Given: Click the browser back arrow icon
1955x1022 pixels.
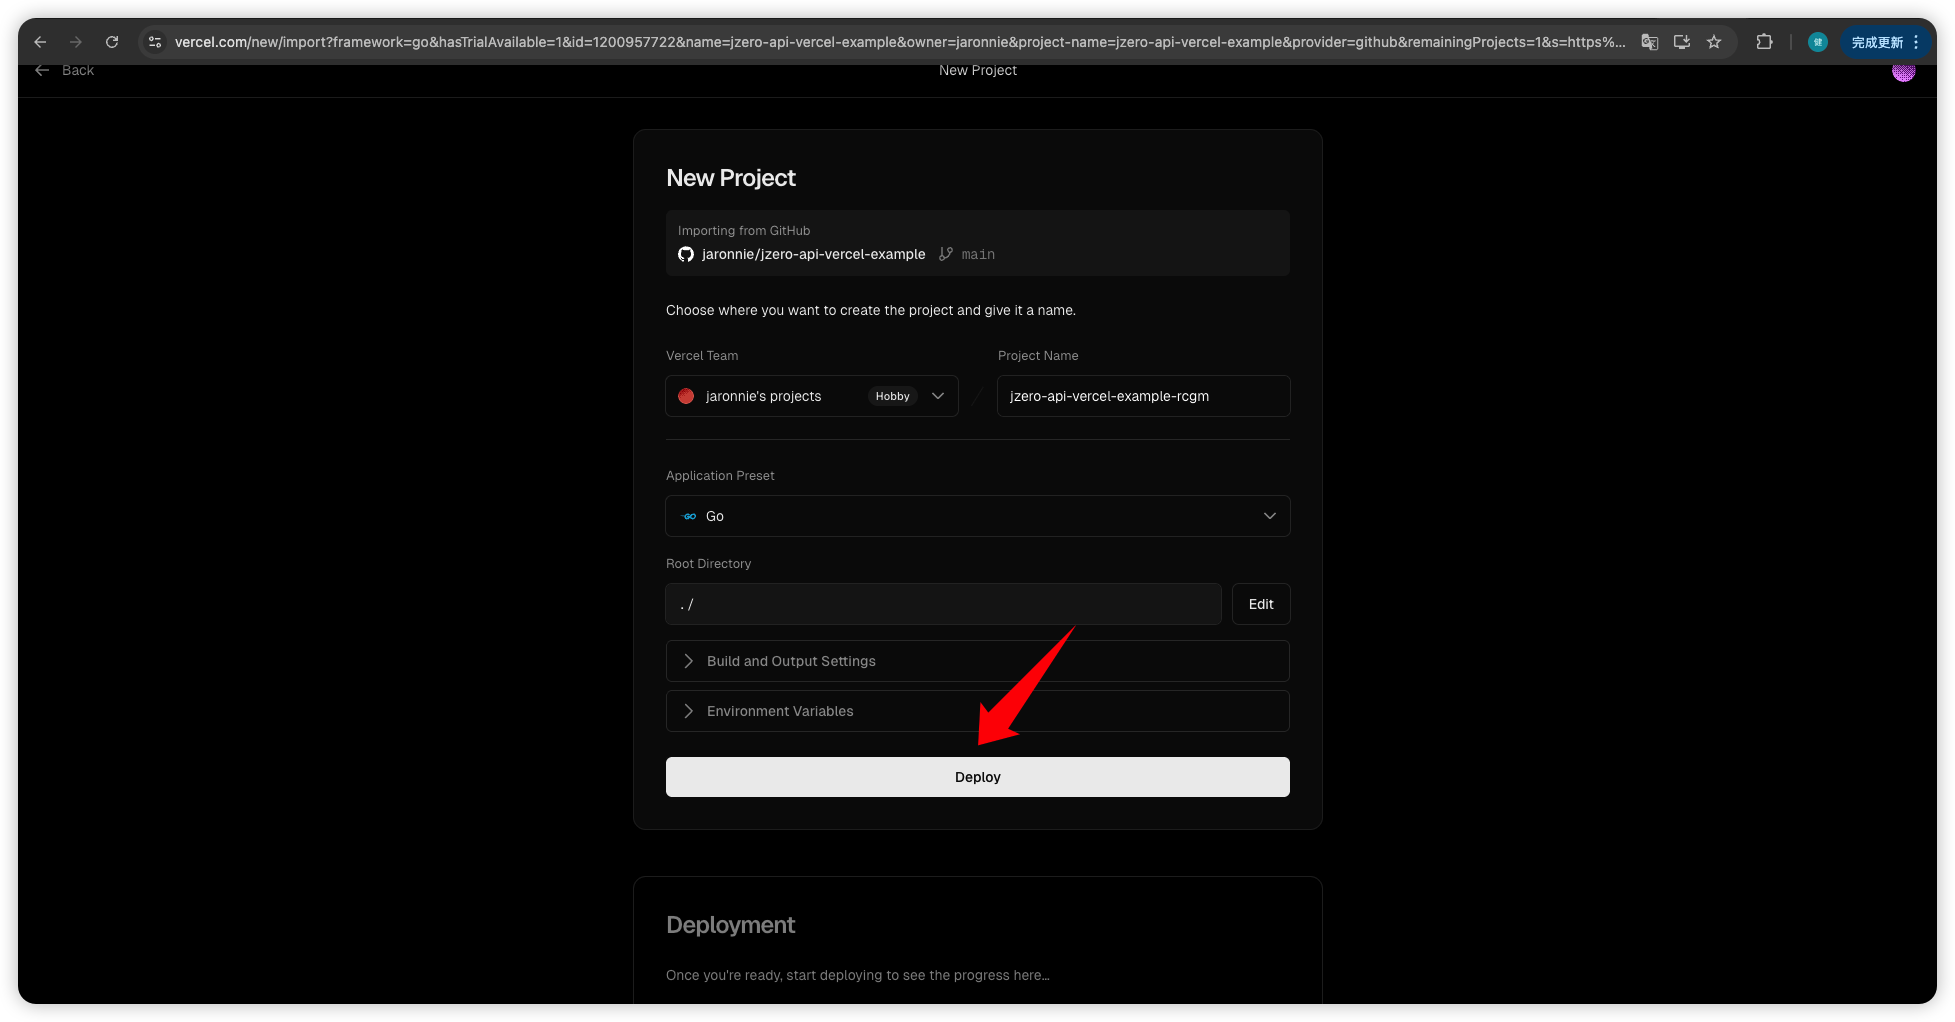Looking at the screenshot, I should click(x=40, y=42).
